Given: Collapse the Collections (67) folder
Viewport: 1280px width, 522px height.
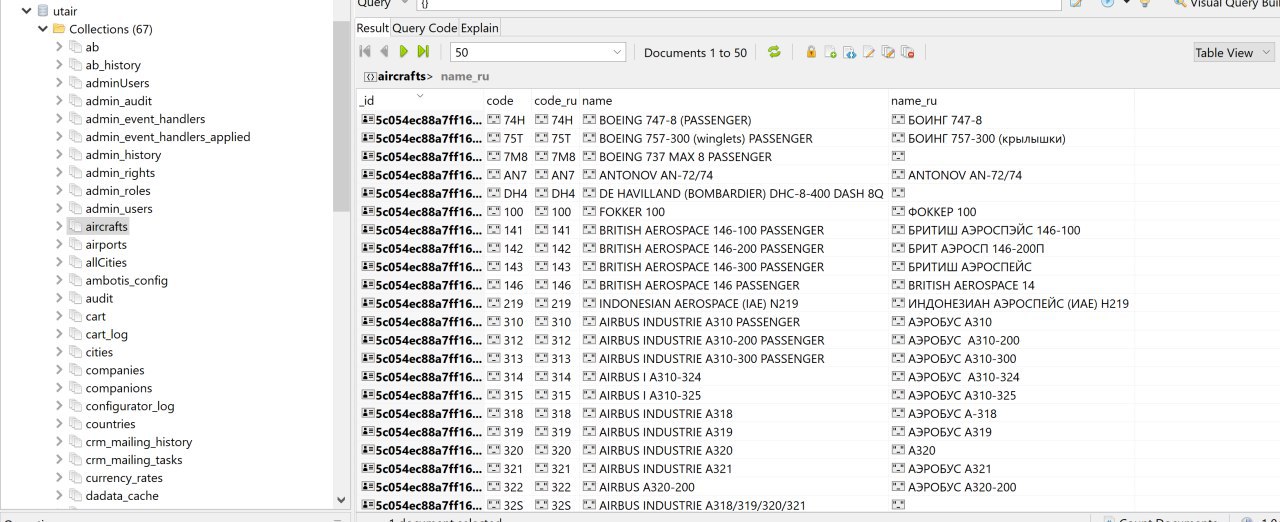Looking at the screenshot, I should [42, 29].
